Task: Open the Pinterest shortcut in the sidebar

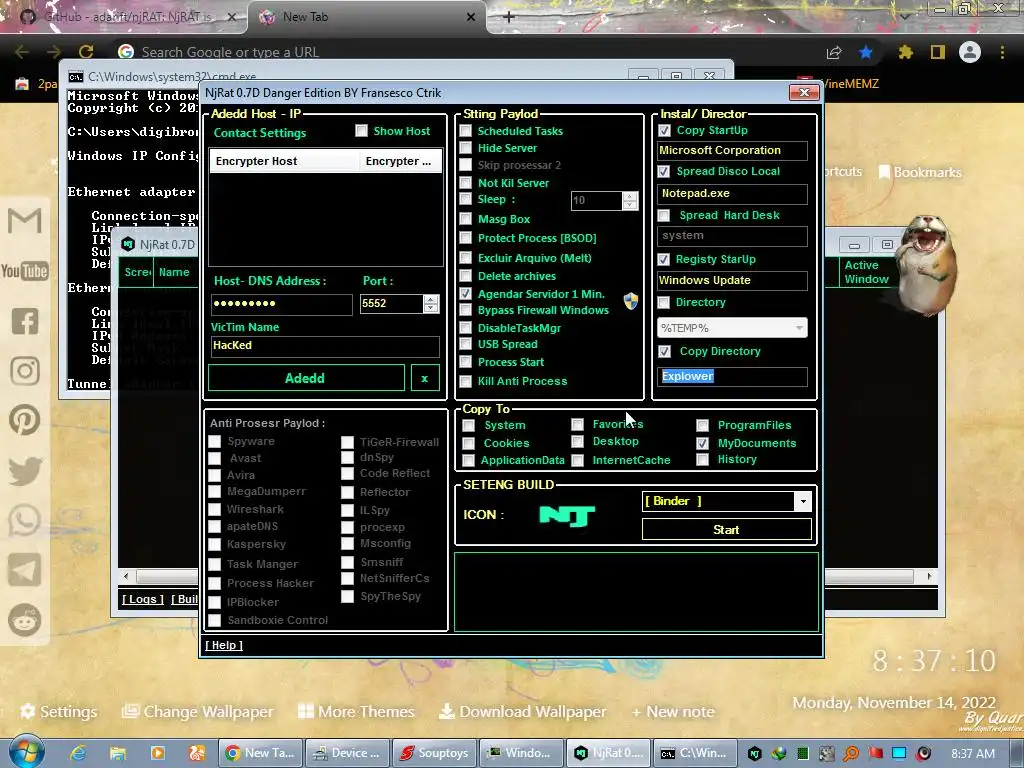Action: (25, 420)
